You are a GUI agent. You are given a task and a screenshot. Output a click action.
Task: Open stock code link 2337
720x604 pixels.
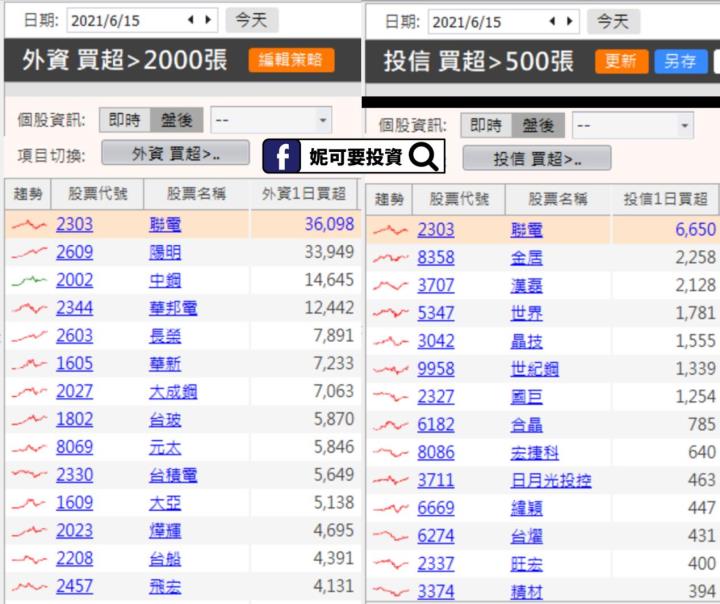[436, 564]
